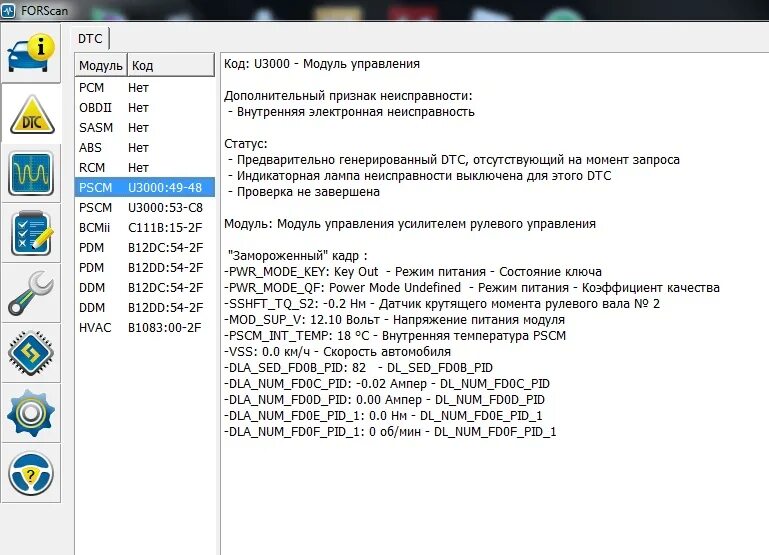Click the 'Модуль управления усилителем рулевого управления' line
The width and height of the screenshot is (769, 555).
(x=410, y=224)
